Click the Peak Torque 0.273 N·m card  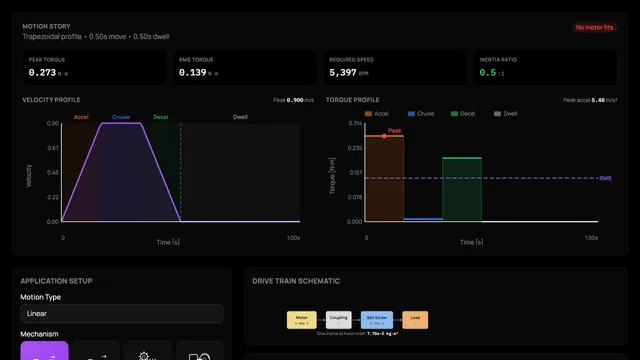pos(95,68)
